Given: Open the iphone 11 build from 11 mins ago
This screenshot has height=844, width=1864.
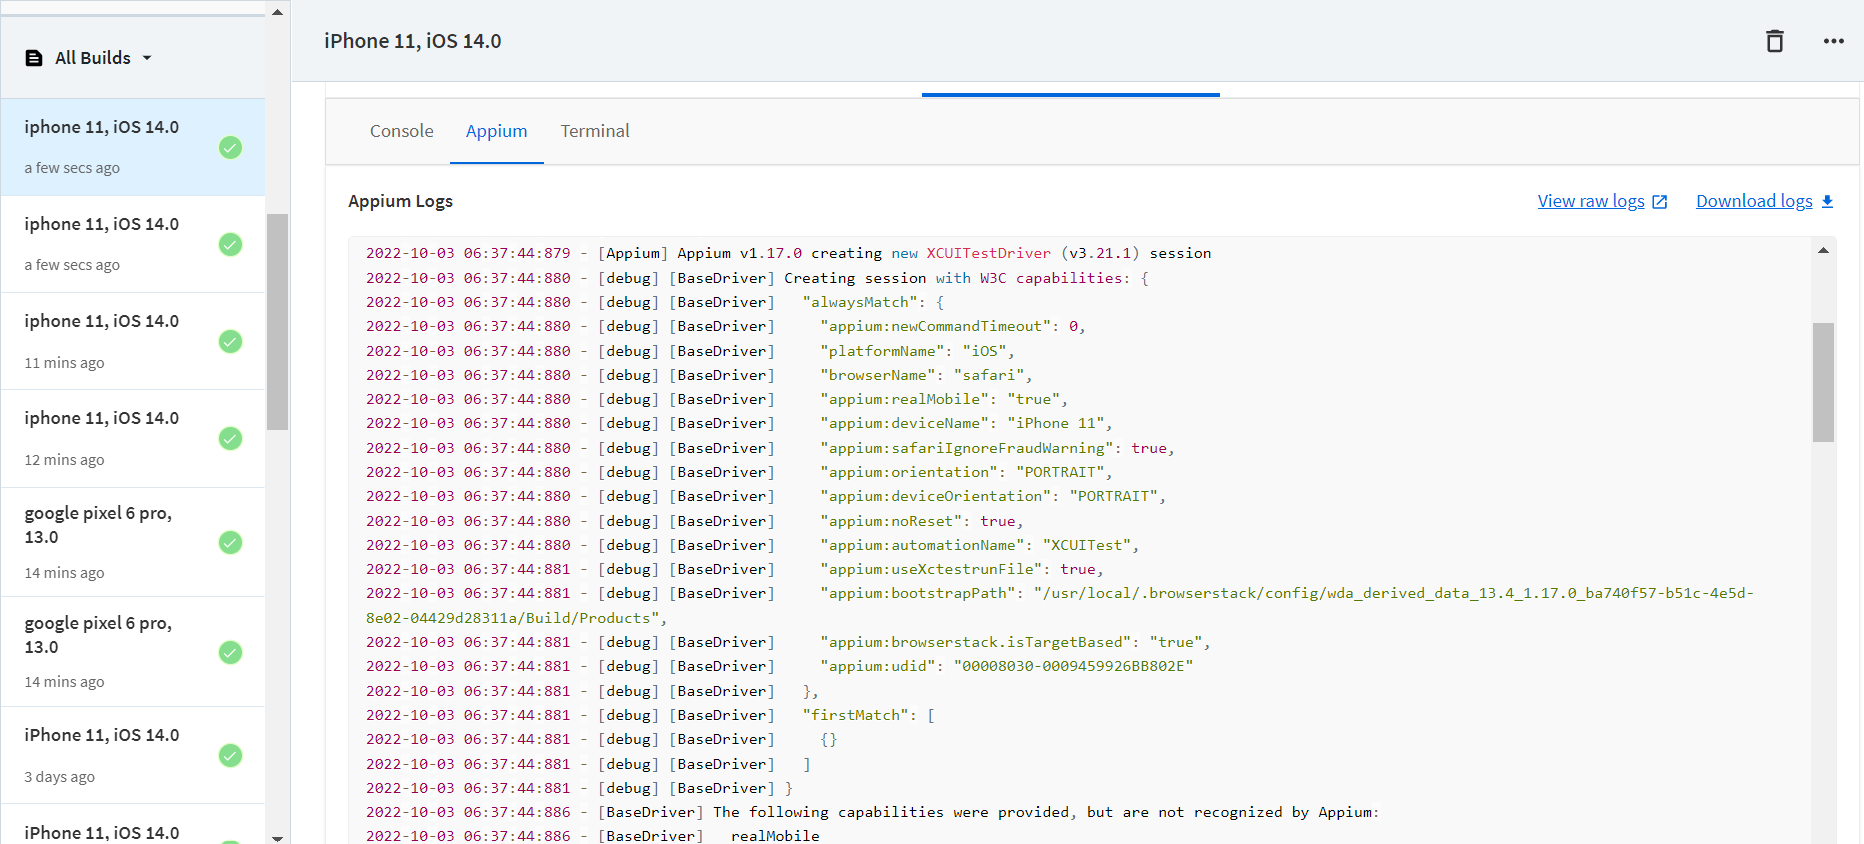Looking at the screenshot, I should pos(133,341).
